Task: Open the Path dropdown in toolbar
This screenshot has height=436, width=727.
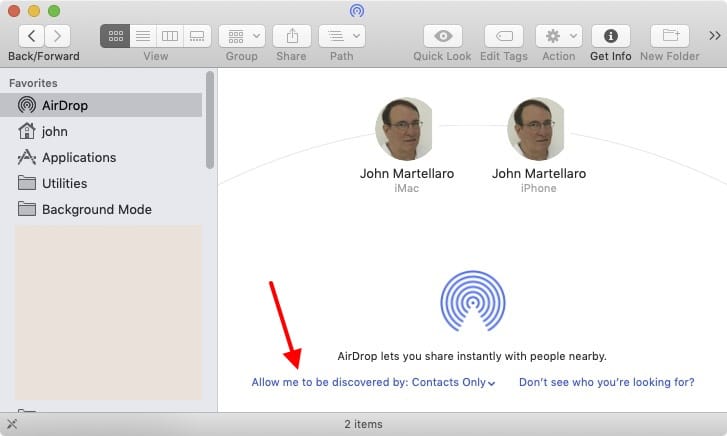Action: (342, 36)
